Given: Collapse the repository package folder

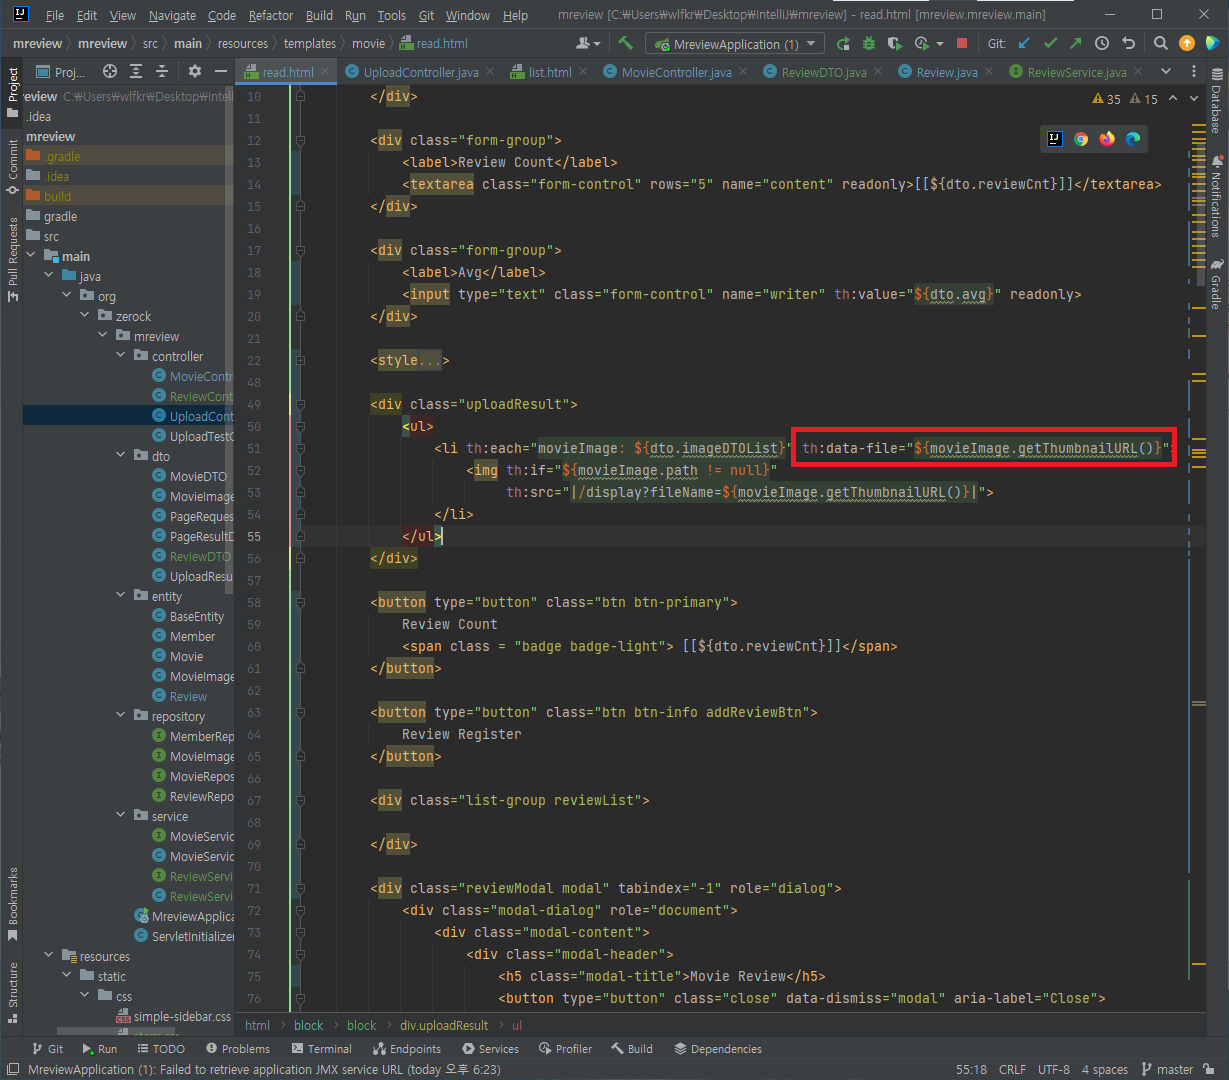Looking at the screenshot, I should pyautogui.click(x=122, y=716).
